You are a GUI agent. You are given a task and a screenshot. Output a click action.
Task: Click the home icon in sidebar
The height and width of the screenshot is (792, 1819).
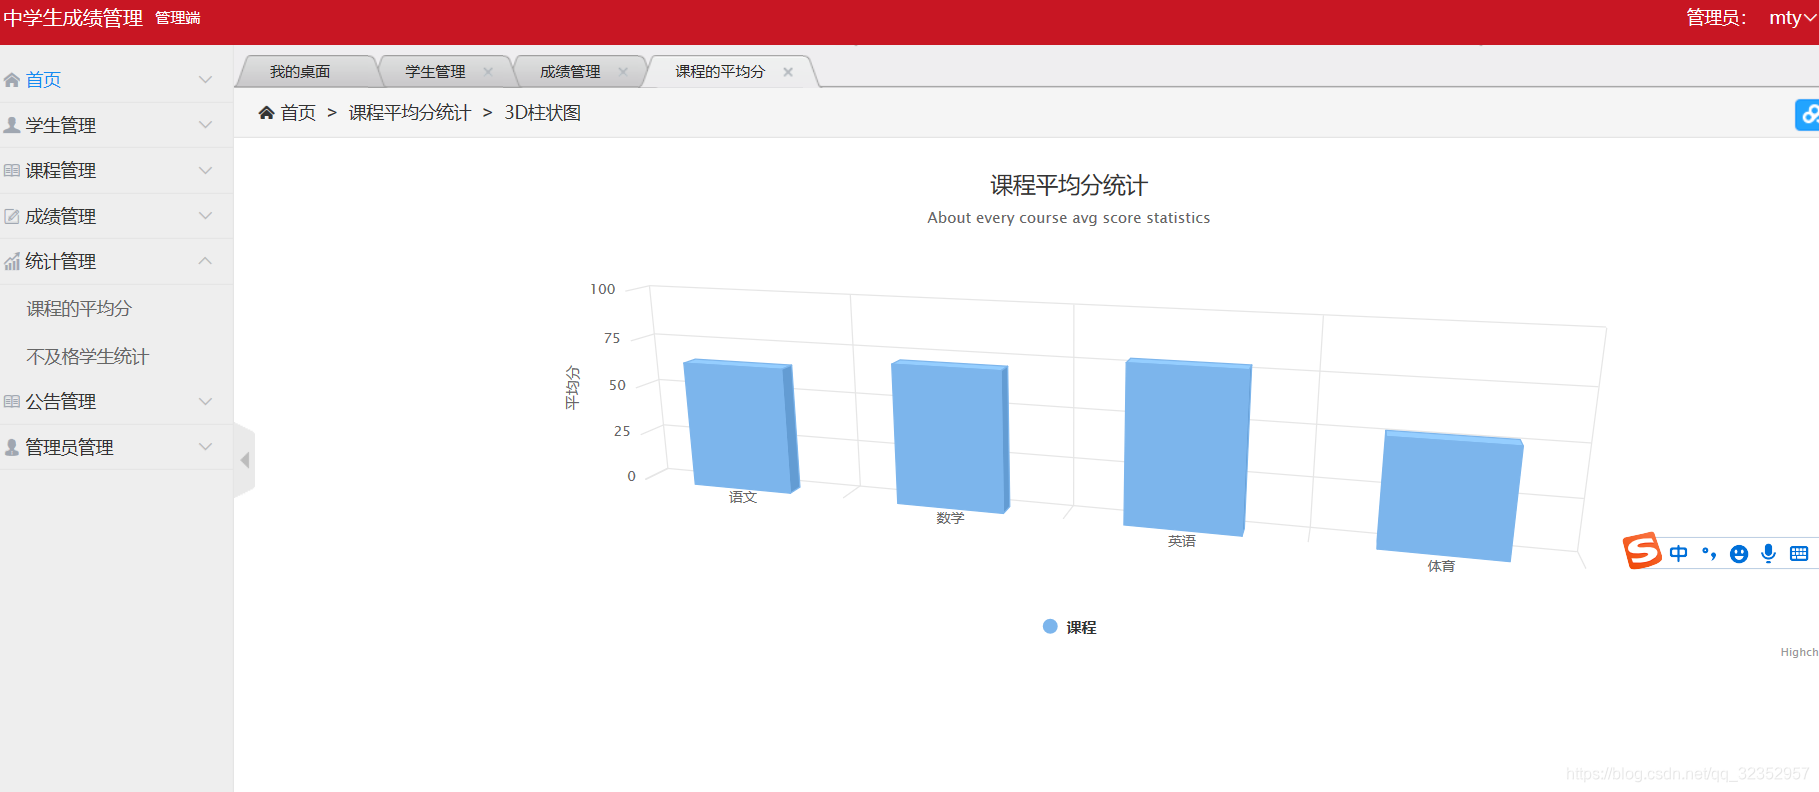(12, 80)
